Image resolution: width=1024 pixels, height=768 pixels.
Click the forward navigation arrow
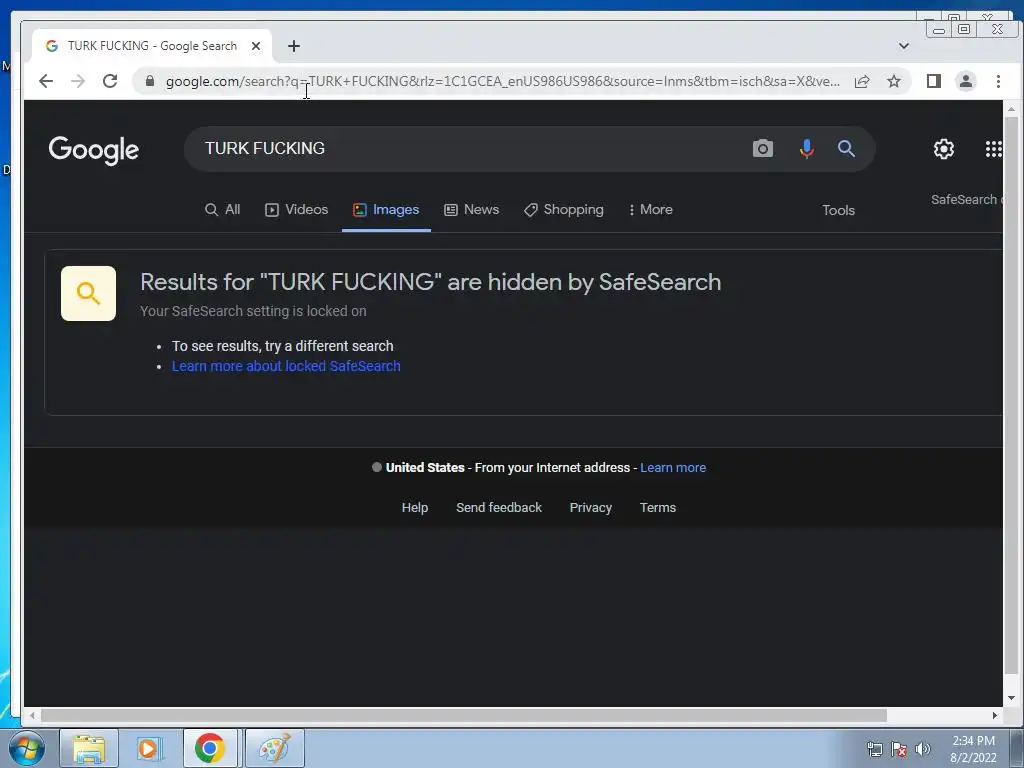pyautogui.click(x=78, y=81)
